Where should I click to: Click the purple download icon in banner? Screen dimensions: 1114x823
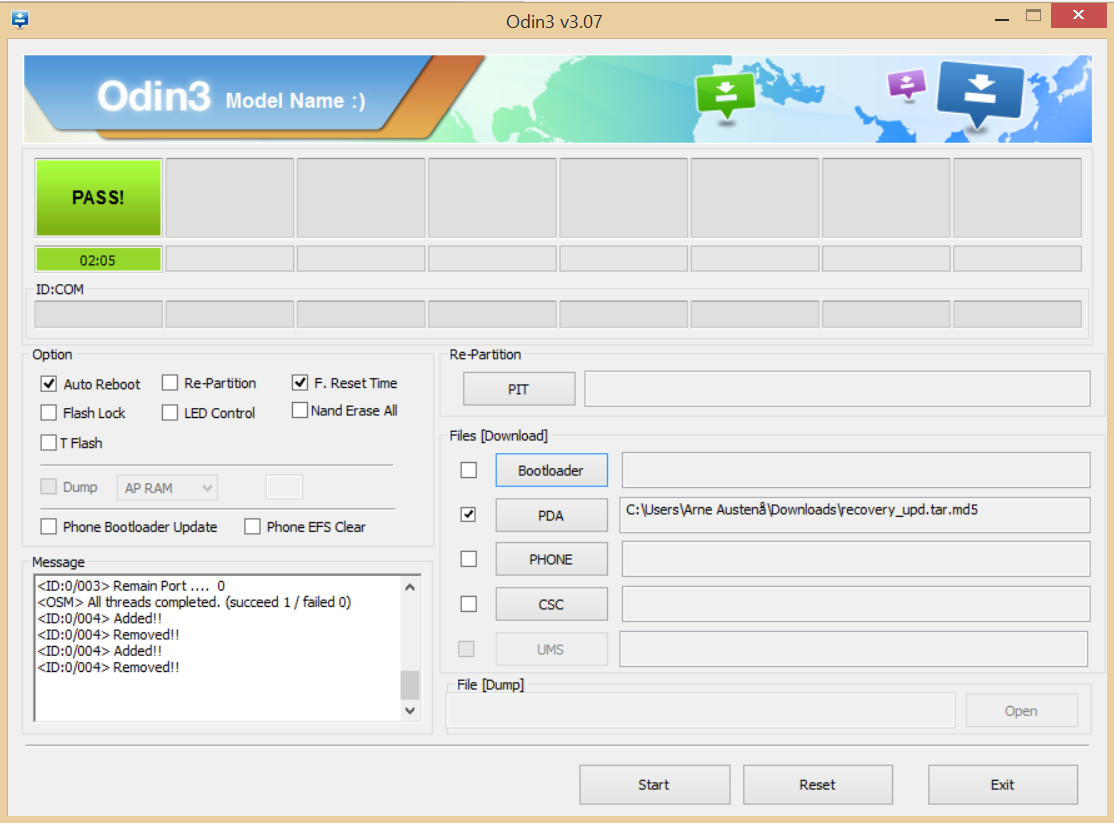coord(907,84)
